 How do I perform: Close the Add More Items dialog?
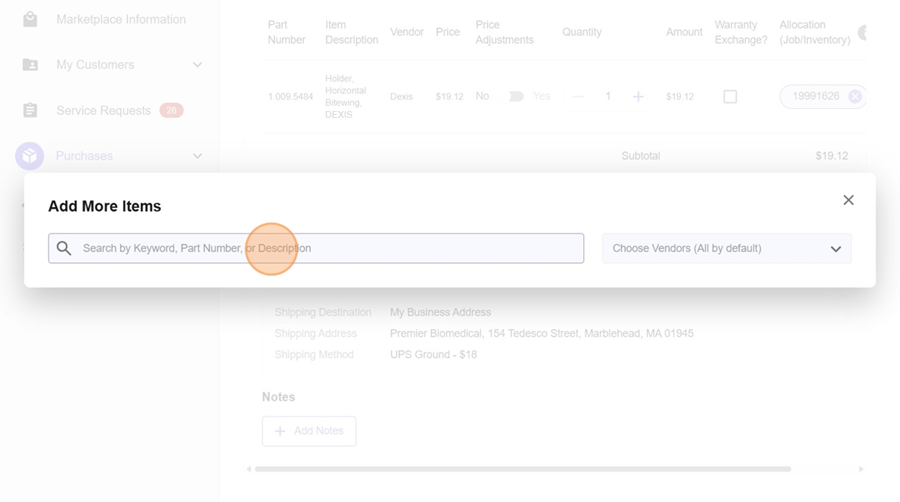point(848,200)
